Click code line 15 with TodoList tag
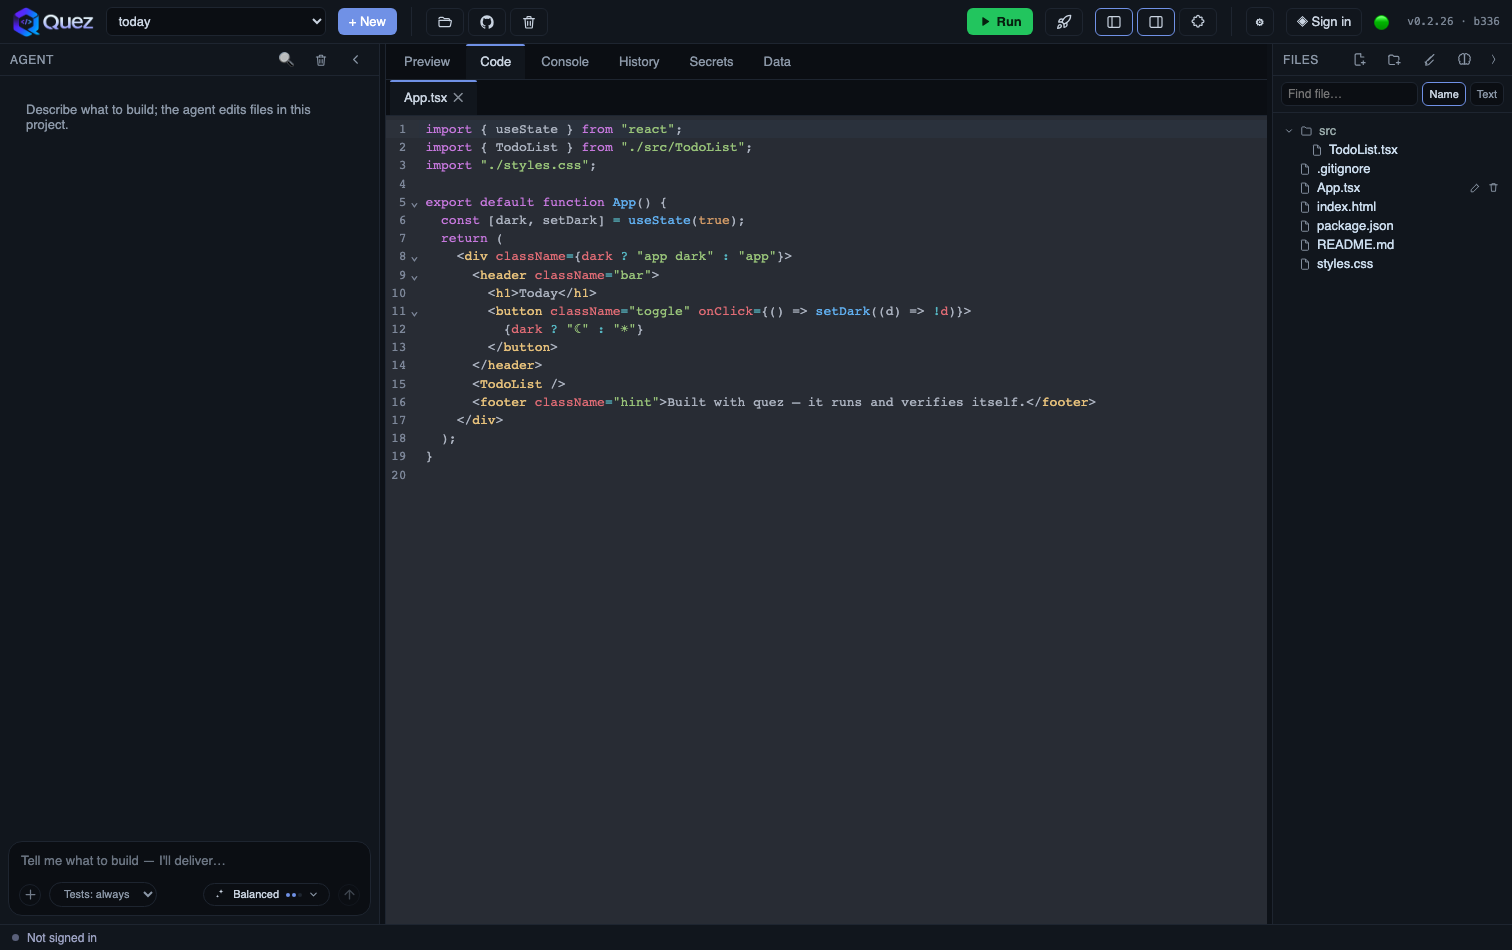 519,384
